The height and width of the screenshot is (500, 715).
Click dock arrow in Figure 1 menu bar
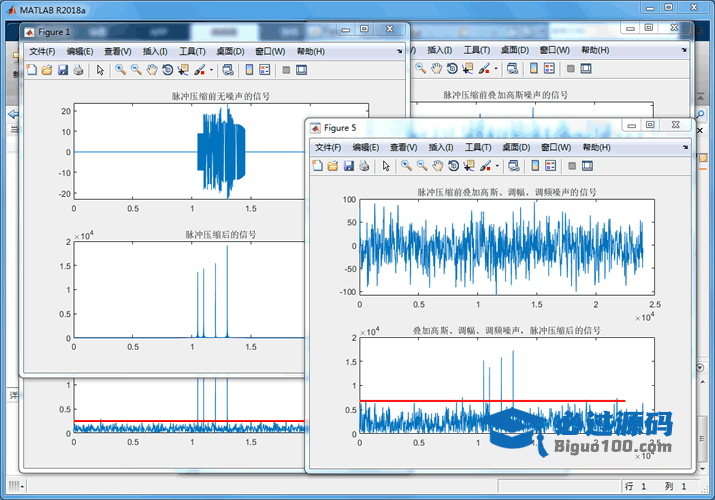[399, 51]
